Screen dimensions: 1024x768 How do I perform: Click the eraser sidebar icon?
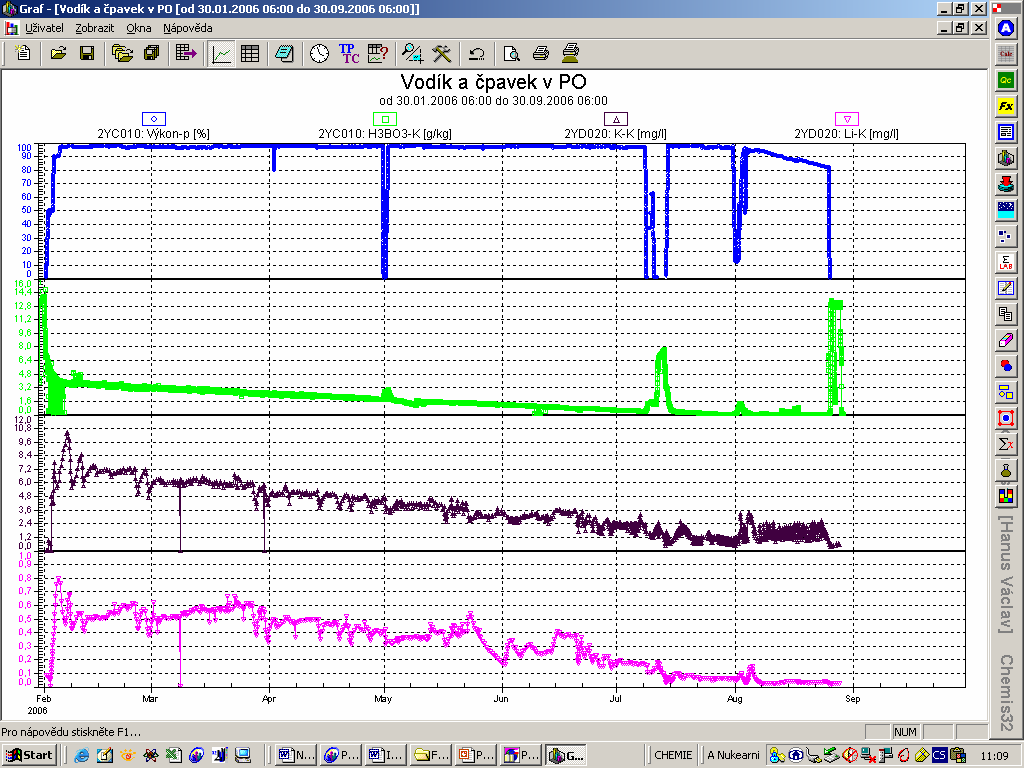tap(1006, 340)
